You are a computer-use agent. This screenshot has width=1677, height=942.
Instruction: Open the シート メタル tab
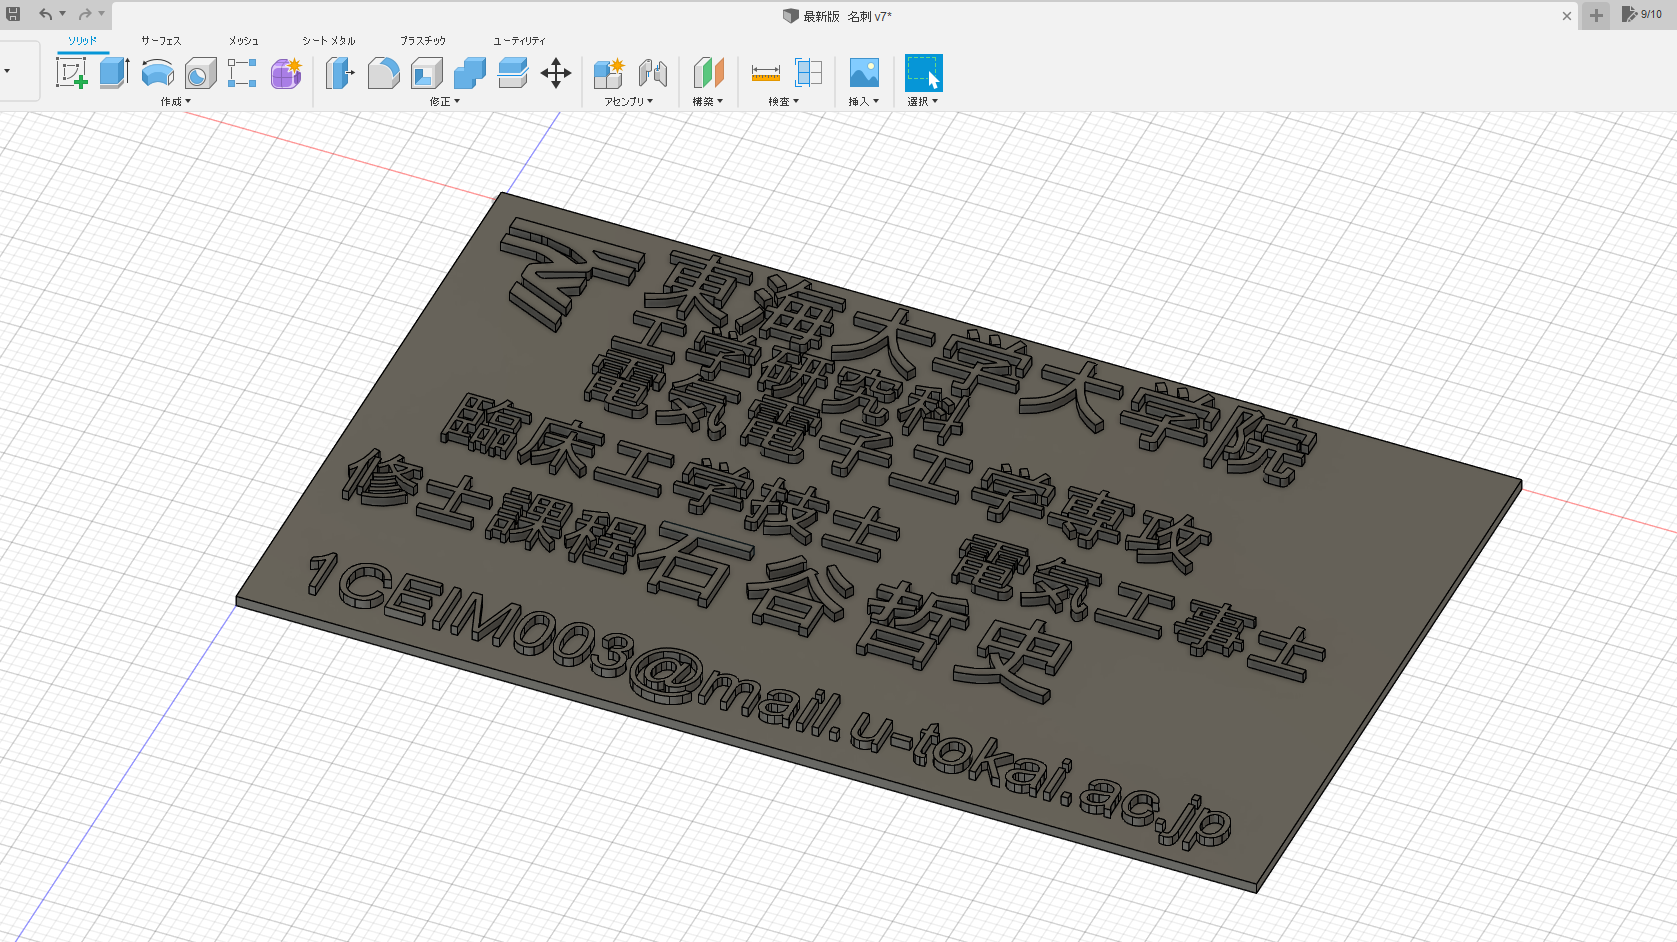pos(329,40)
